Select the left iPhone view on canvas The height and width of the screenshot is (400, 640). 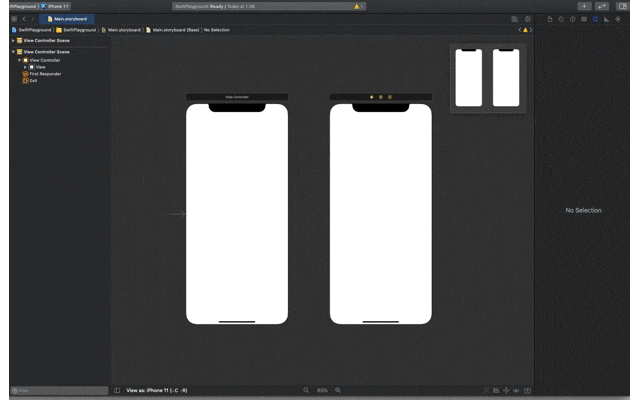pyautogui.click(x=237, y=214)
